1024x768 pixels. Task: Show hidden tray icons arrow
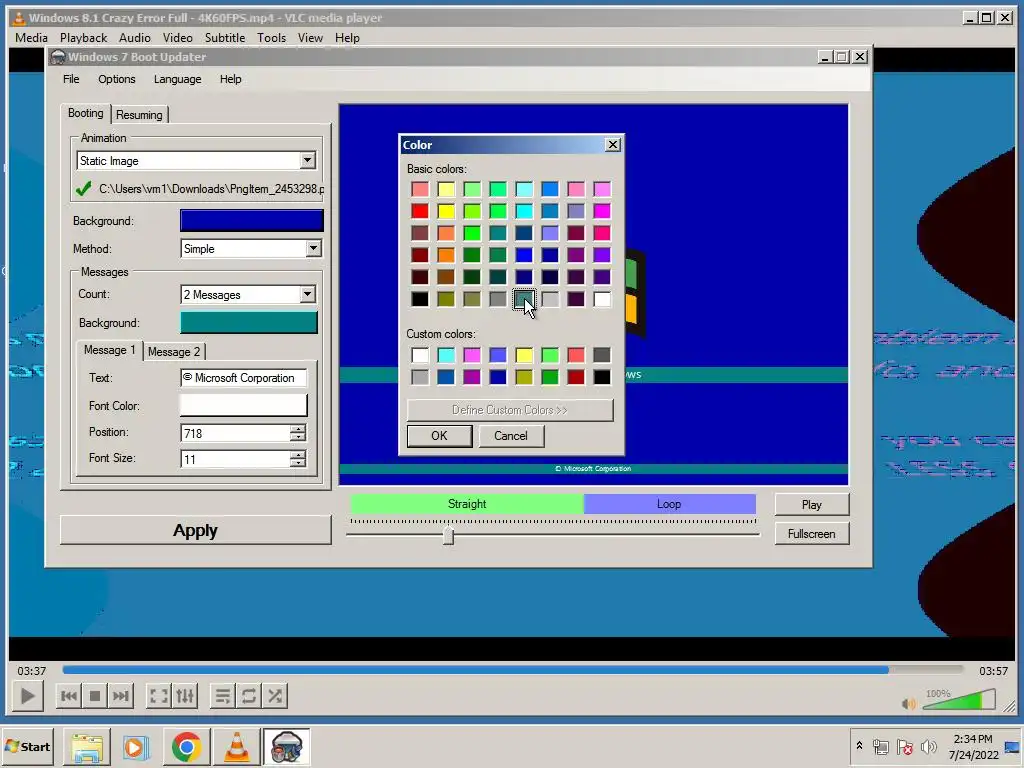pyautogui.click(x=859, y=746)
